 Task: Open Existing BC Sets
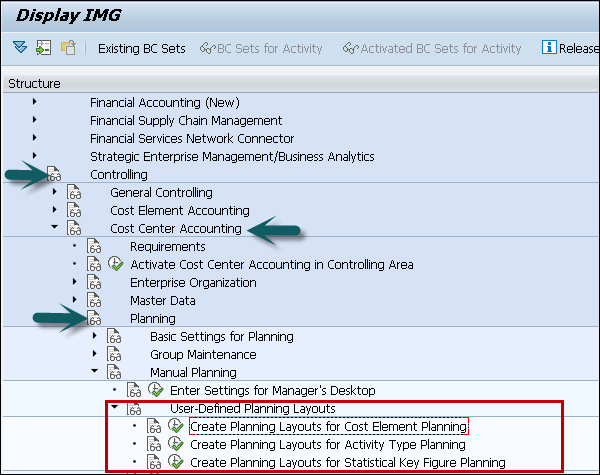tap(141, 48)
